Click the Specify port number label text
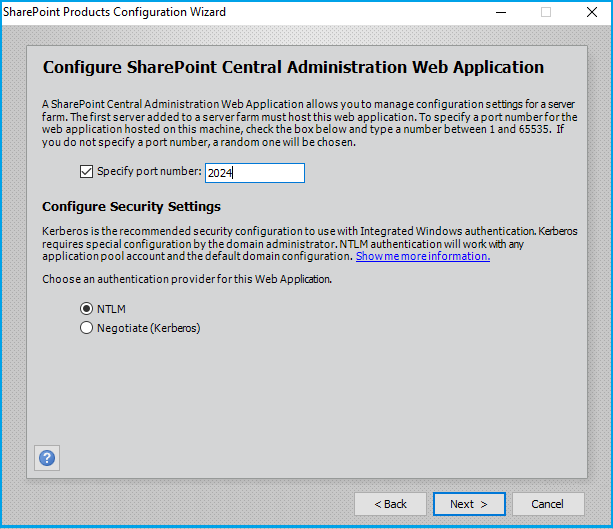This screenshot has width=613, height=529. tap(149, 172)
